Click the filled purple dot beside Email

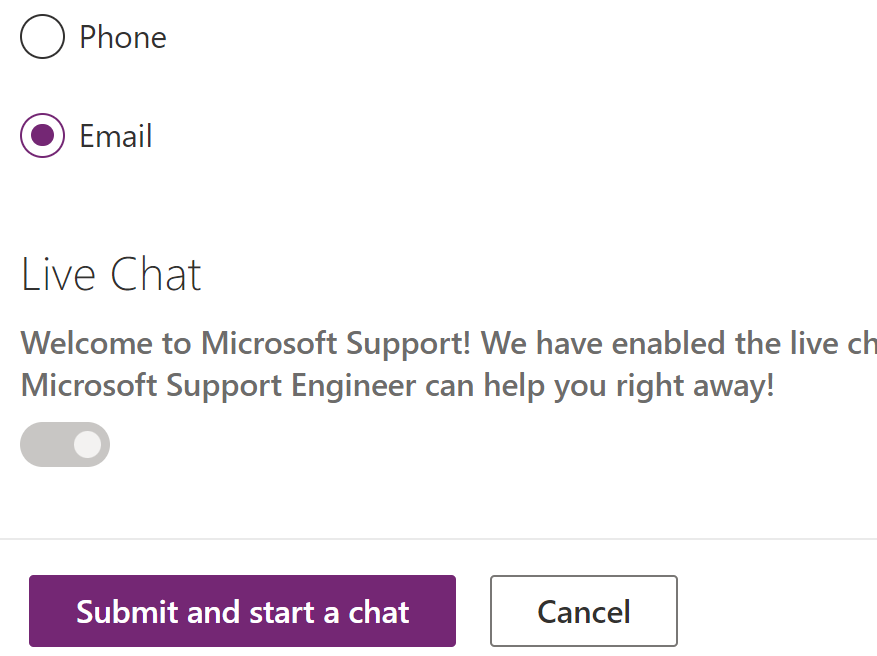tap(43, 135)
